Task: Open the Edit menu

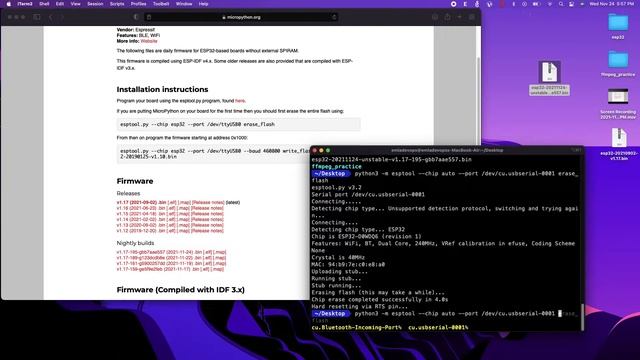Action: pos(60,4)
